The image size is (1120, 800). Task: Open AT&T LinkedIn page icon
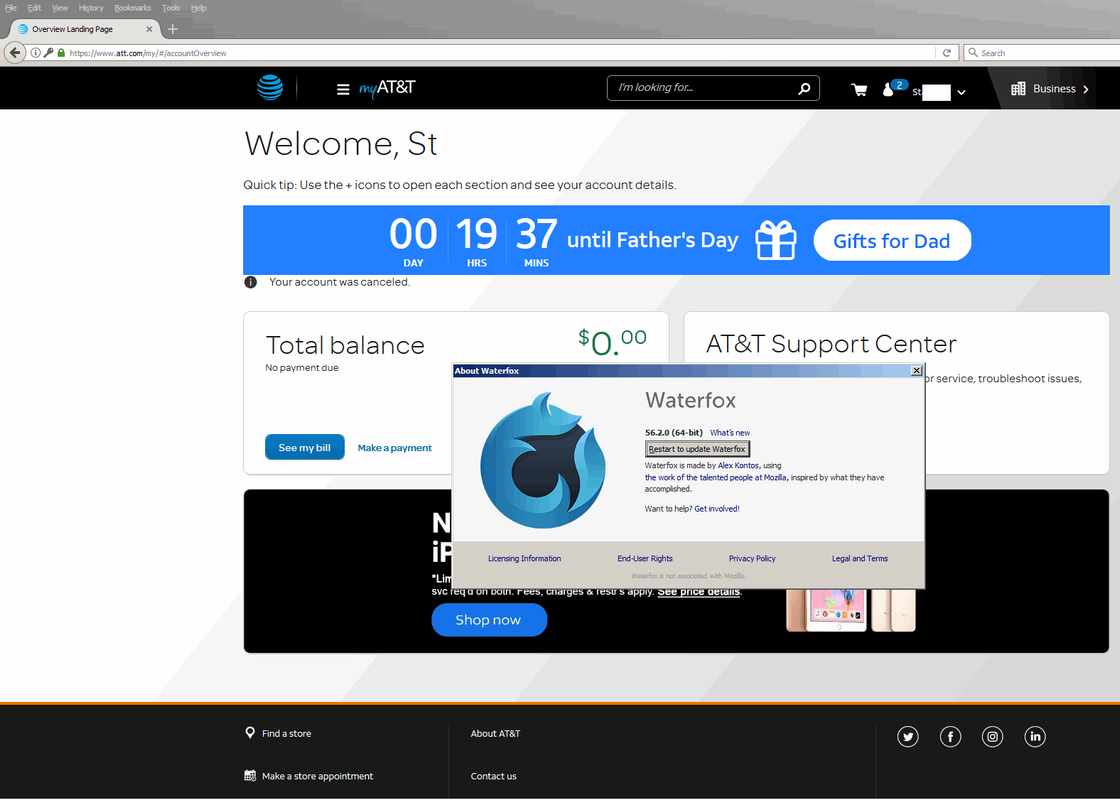point(1035,736)
